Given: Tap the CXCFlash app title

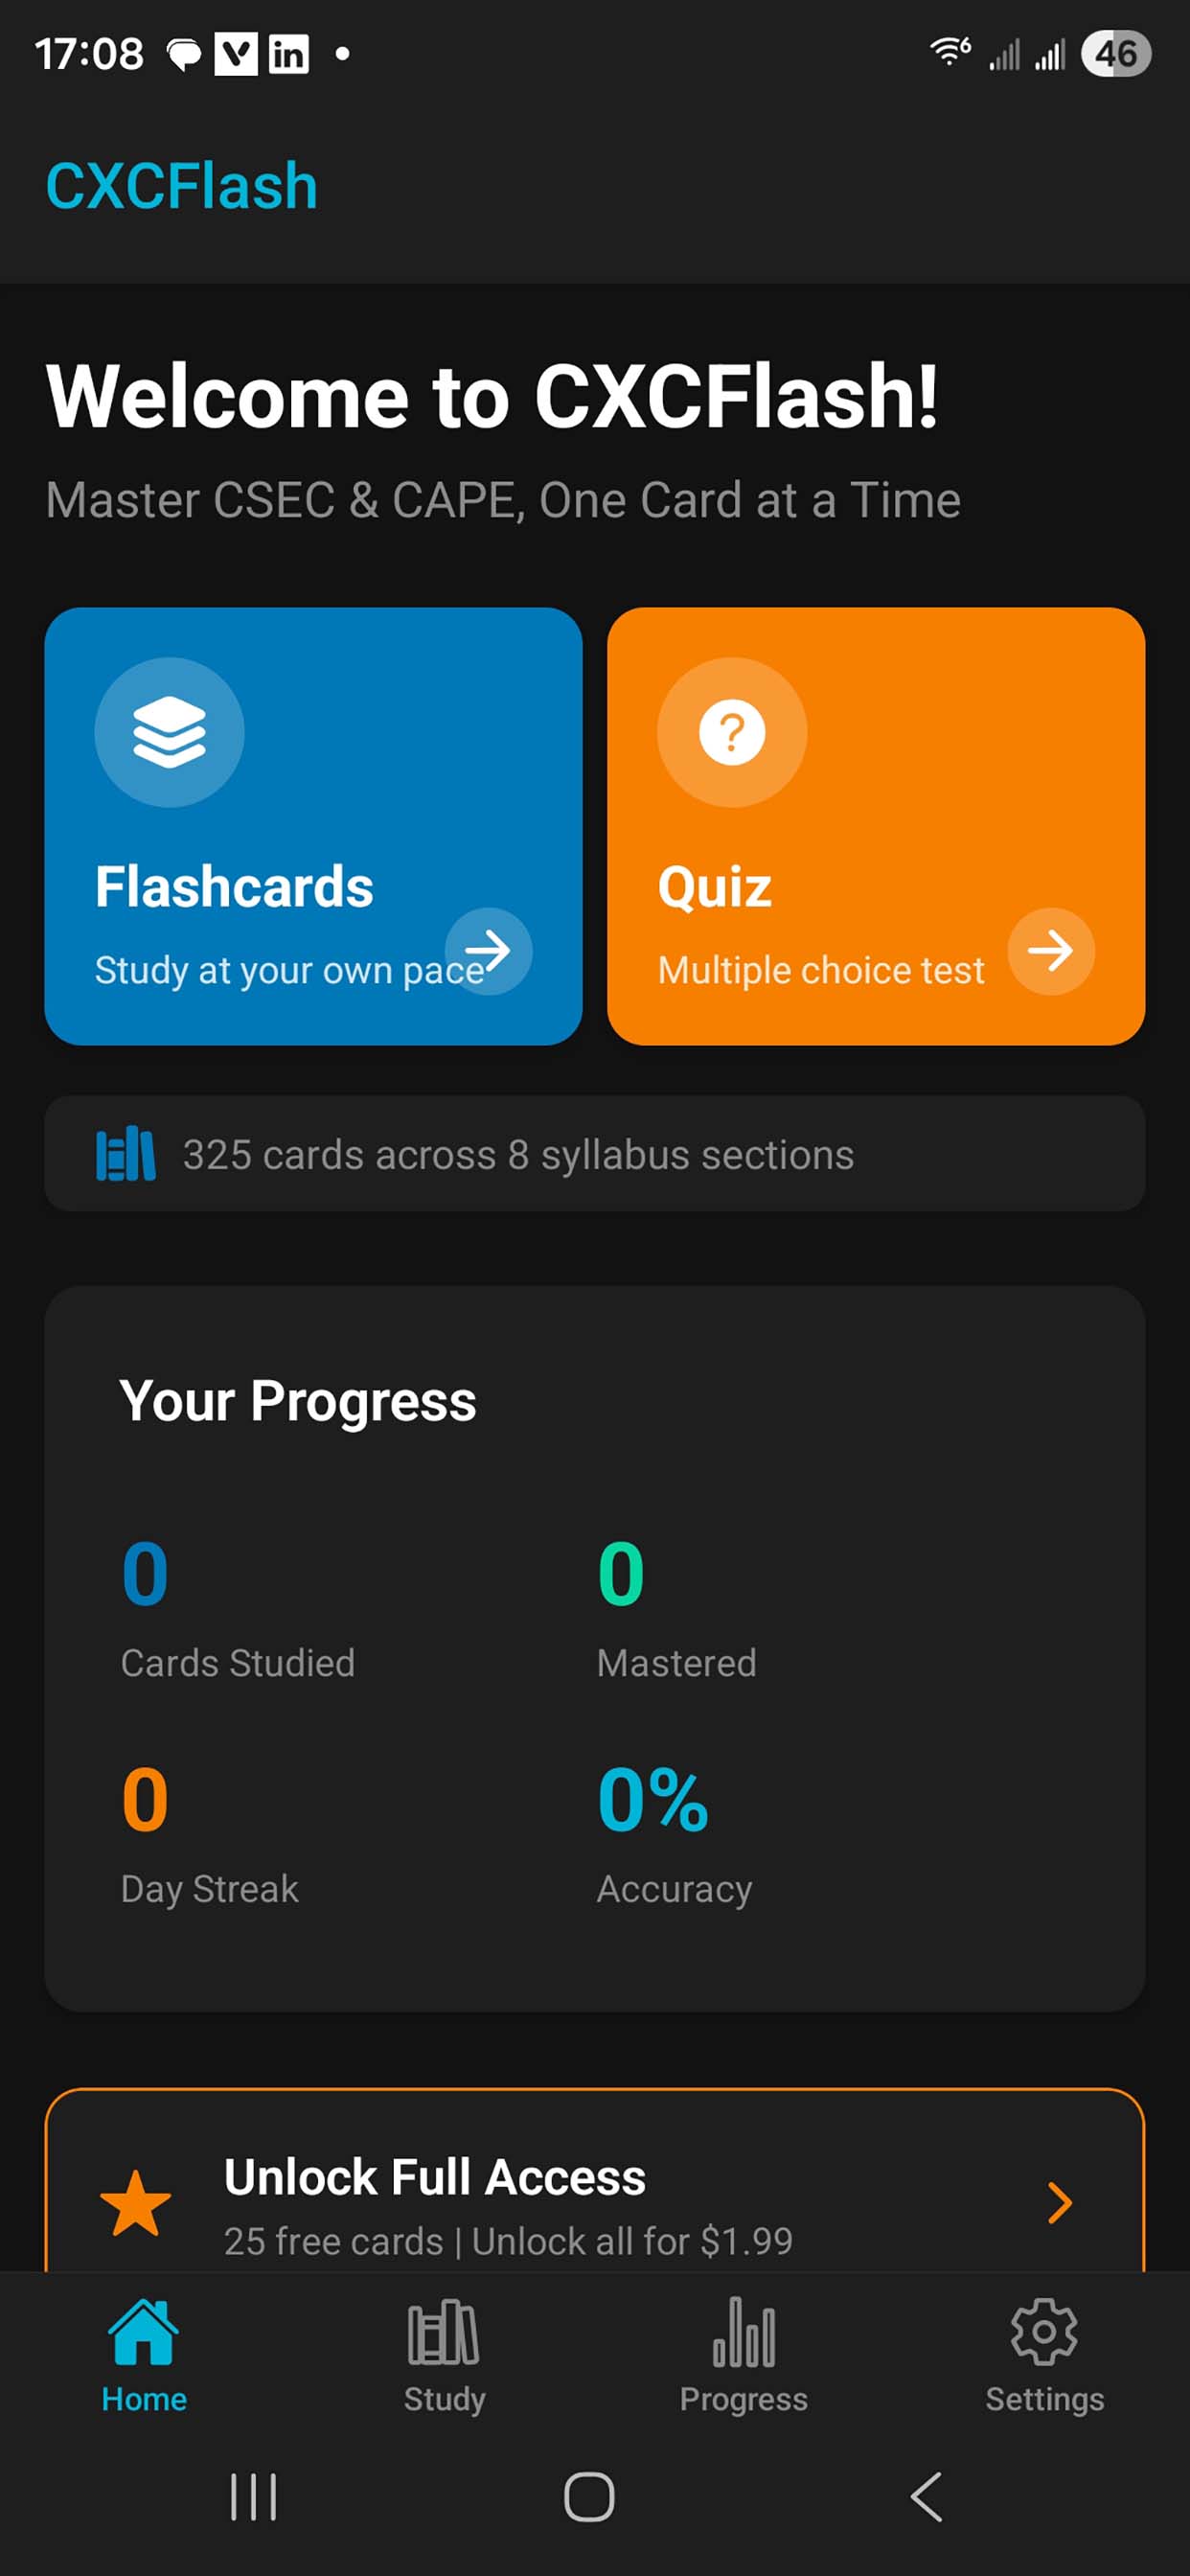Looking at the screenshot, I should click(x=182, y=186).
